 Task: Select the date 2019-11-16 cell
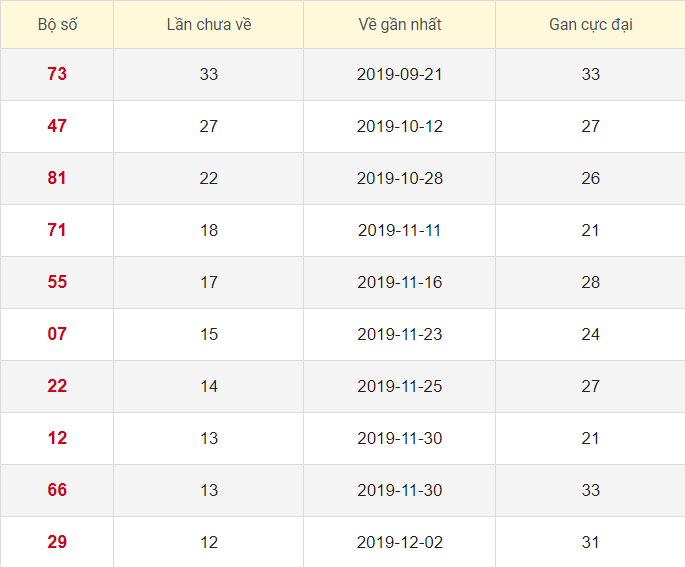pyautogui.click(x=399, y=282)
